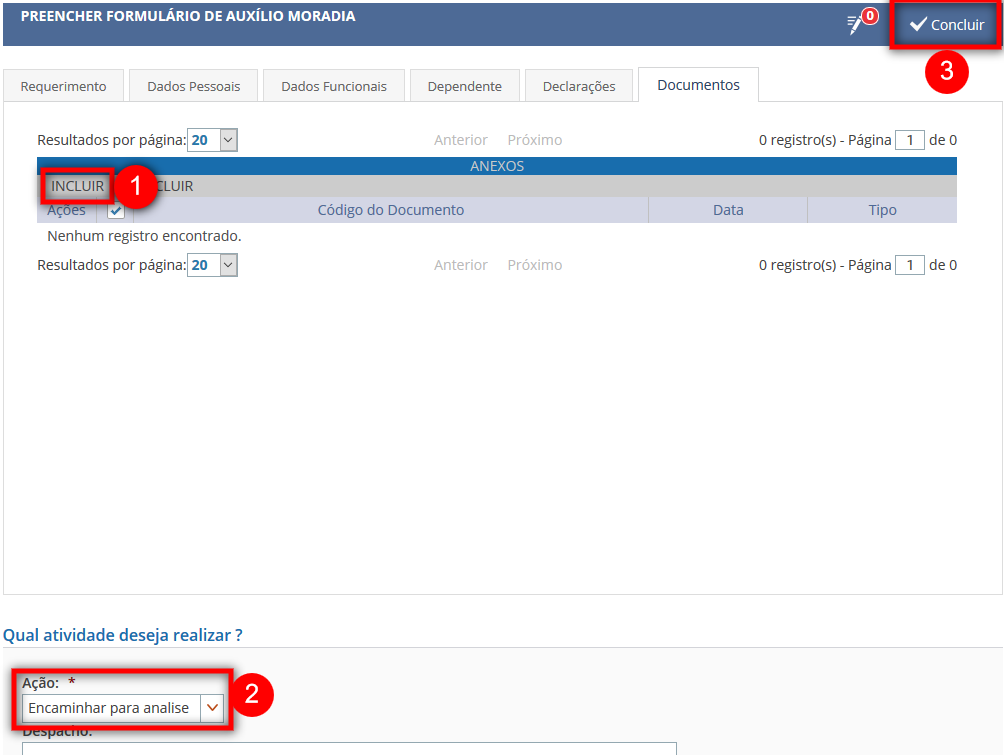This screenshot has width=1004, height=755.
Task: Click the bottom page number input field
Action: coord(909,265)
